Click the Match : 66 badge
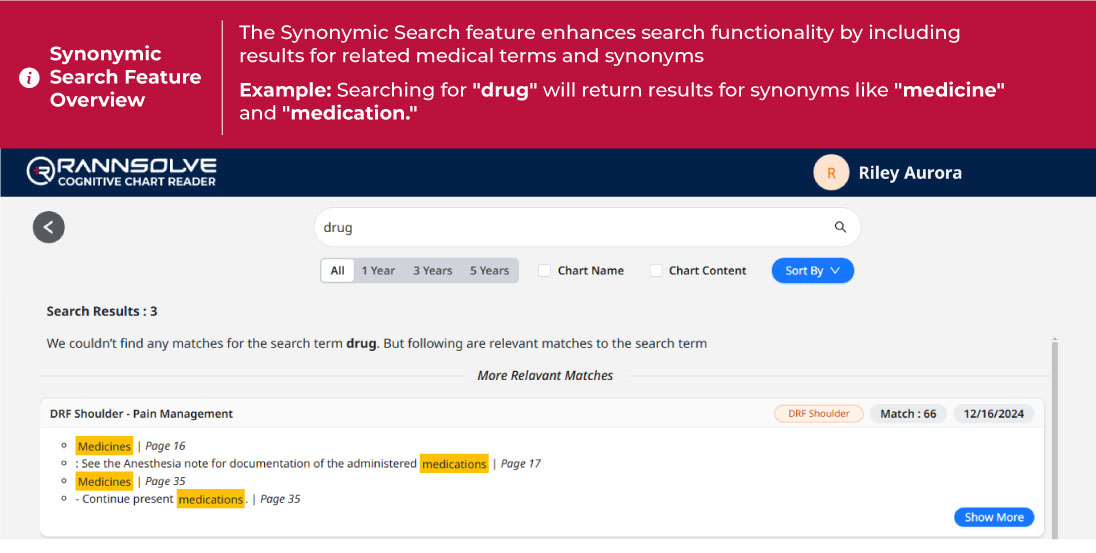Image resolution: width=1096 pixels, height=553 pixels. point(908,414)
